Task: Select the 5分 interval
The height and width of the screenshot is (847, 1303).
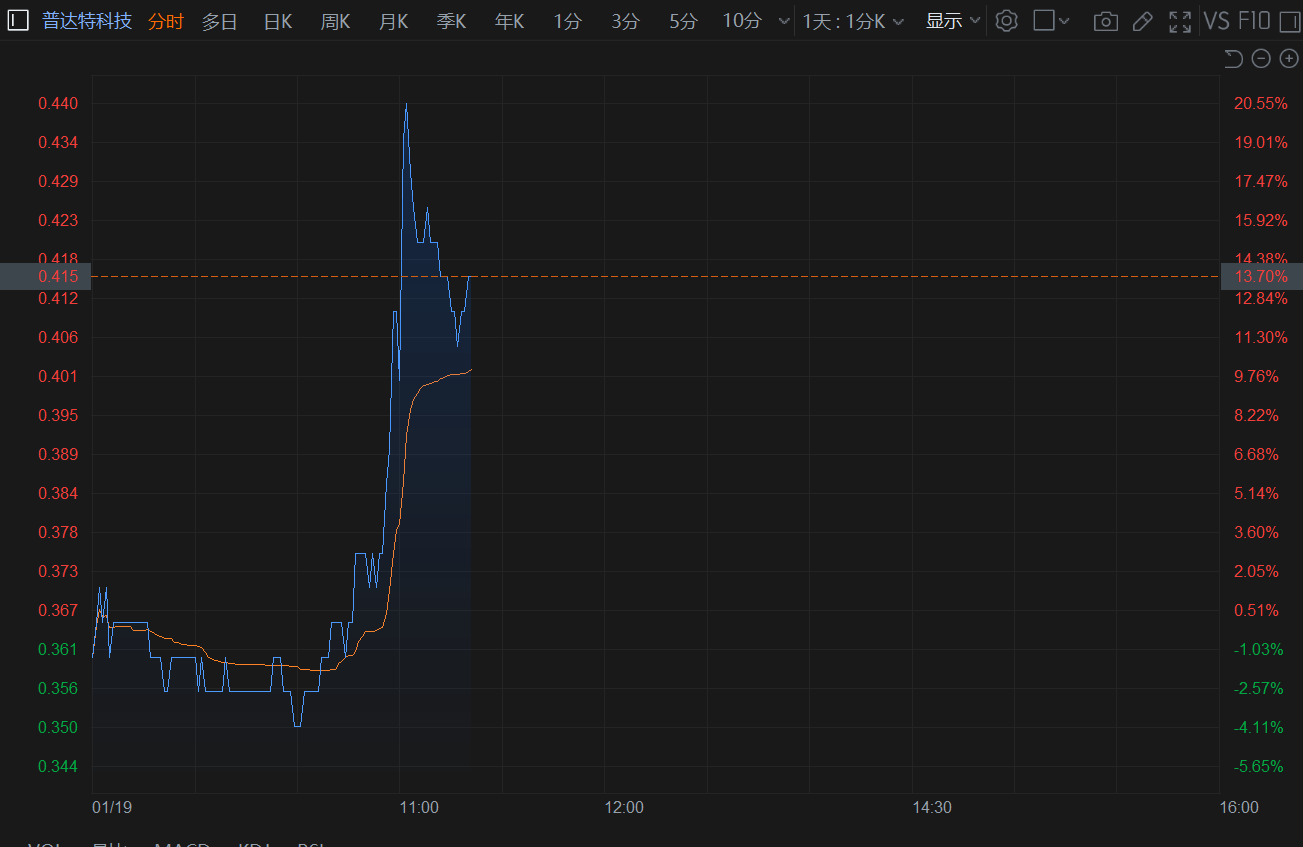Action: pyautogui.click(x=683, y=21)
